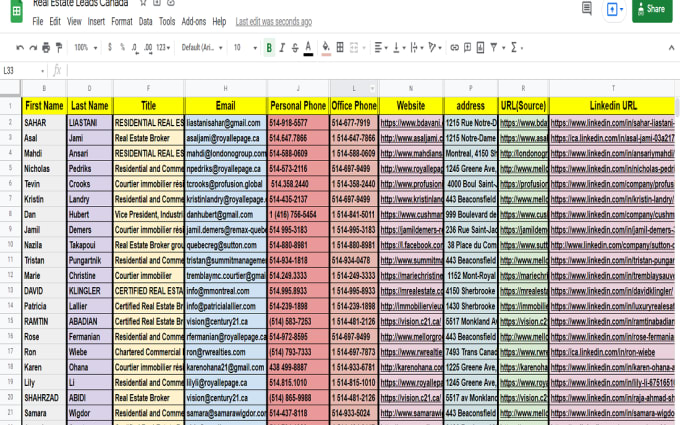Format as percent with the % icon
680x425 pixels.
tap(122, 47)
